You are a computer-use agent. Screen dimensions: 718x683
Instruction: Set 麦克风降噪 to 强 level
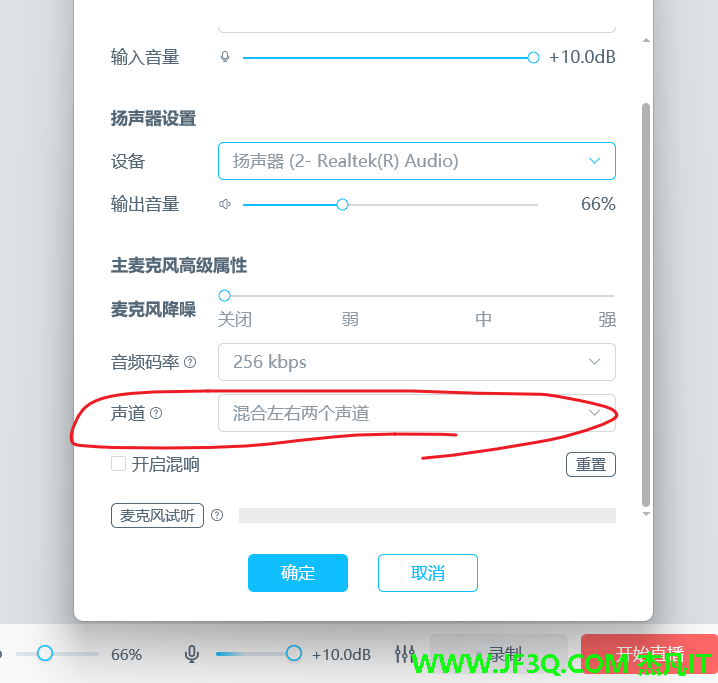pos(607,319)
